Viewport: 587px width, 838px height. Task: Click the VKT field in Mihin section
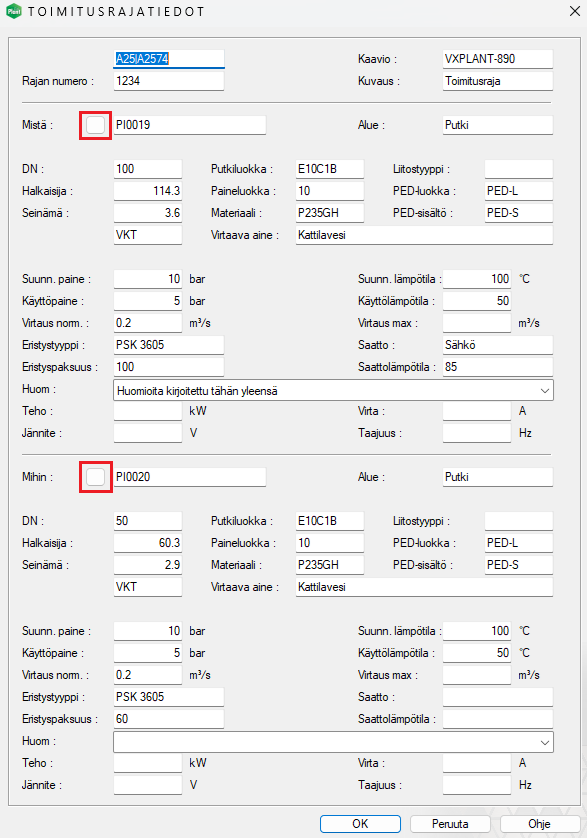tap(148, 587)
